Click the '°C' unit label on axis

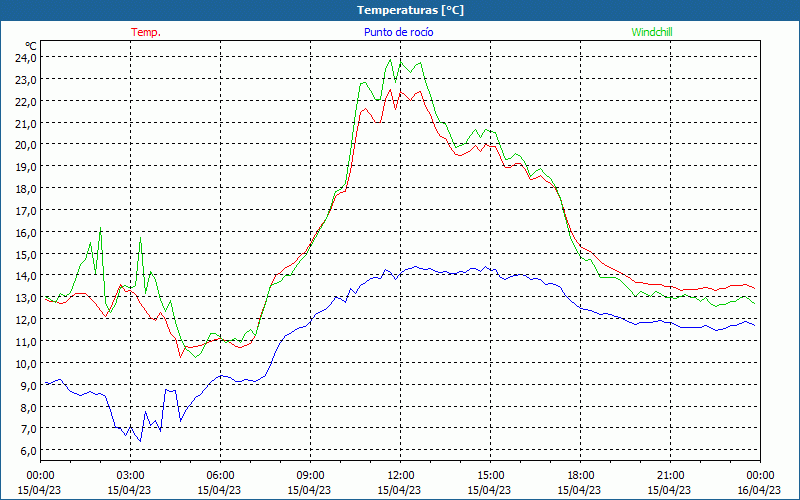coord(31,46)
